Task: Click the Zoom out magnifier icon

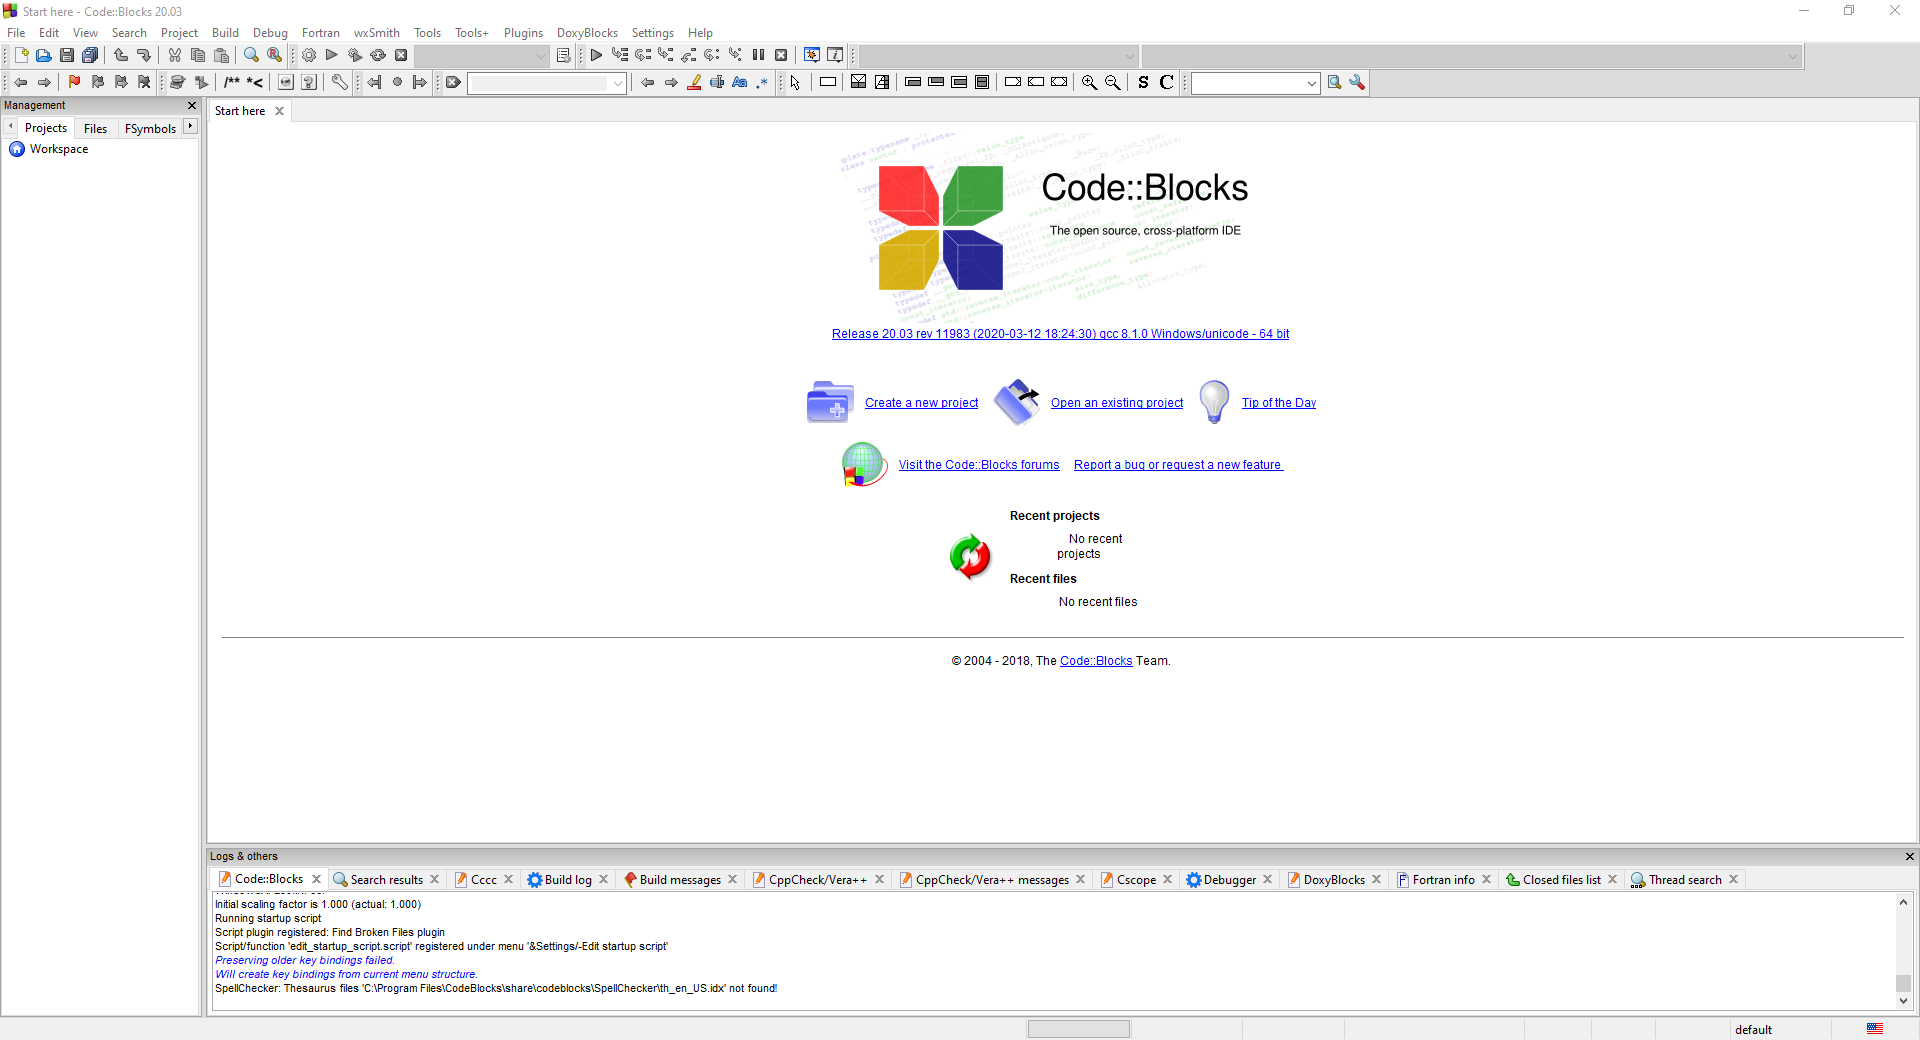Action: (x=1113, y=82)
